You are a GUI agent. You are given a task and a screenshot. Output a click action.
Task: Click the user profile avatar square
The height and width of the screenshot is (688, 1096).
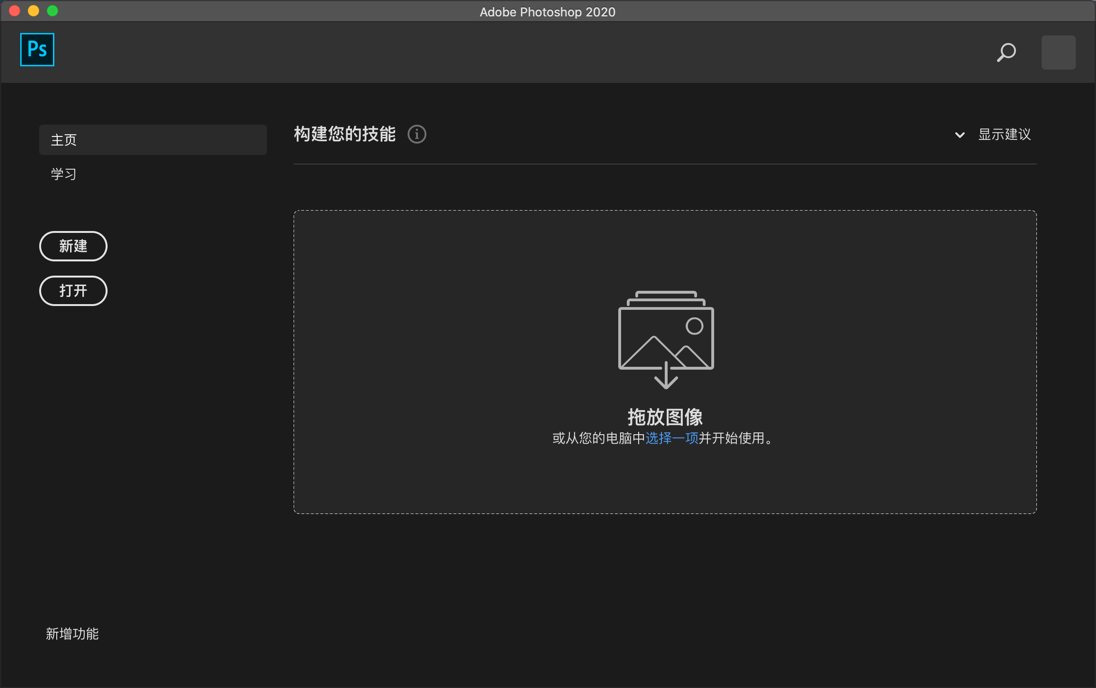[x=1058, y=53]
